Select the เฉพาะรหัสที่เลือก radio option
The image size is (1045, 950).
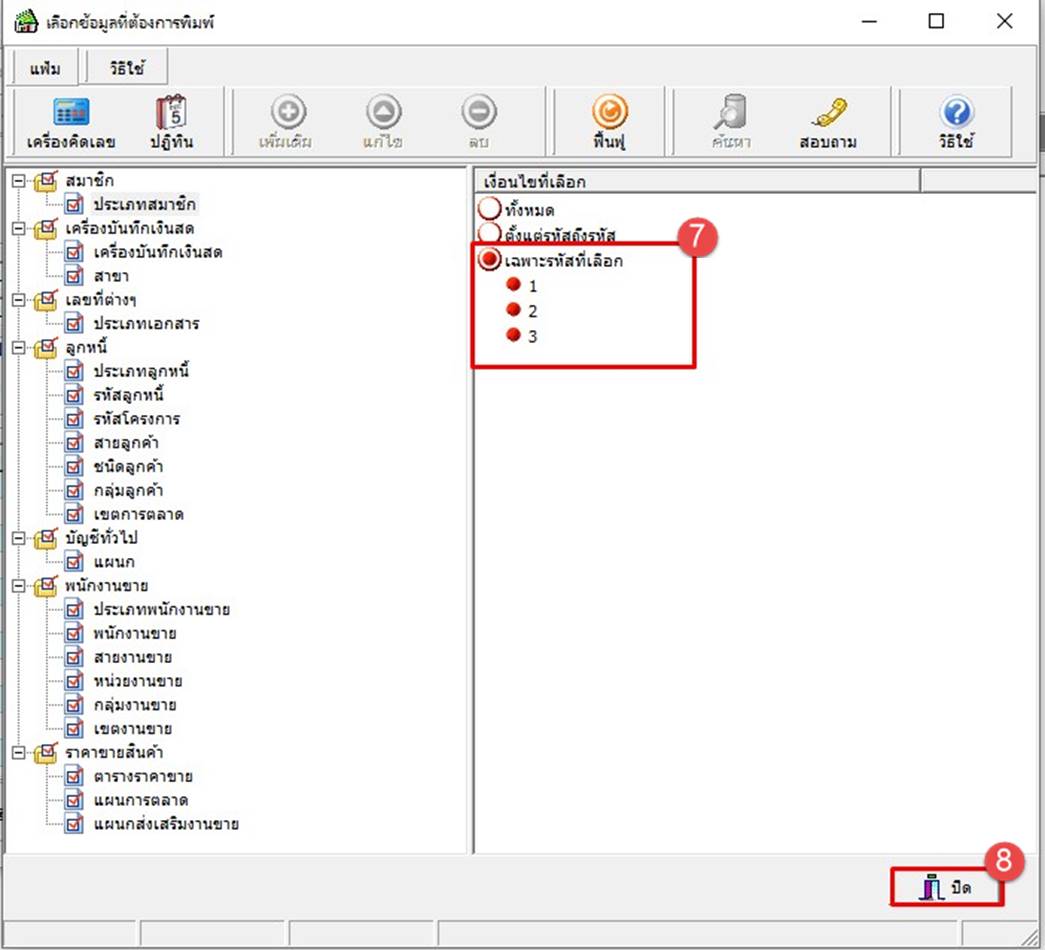click(x=490, y=260)
